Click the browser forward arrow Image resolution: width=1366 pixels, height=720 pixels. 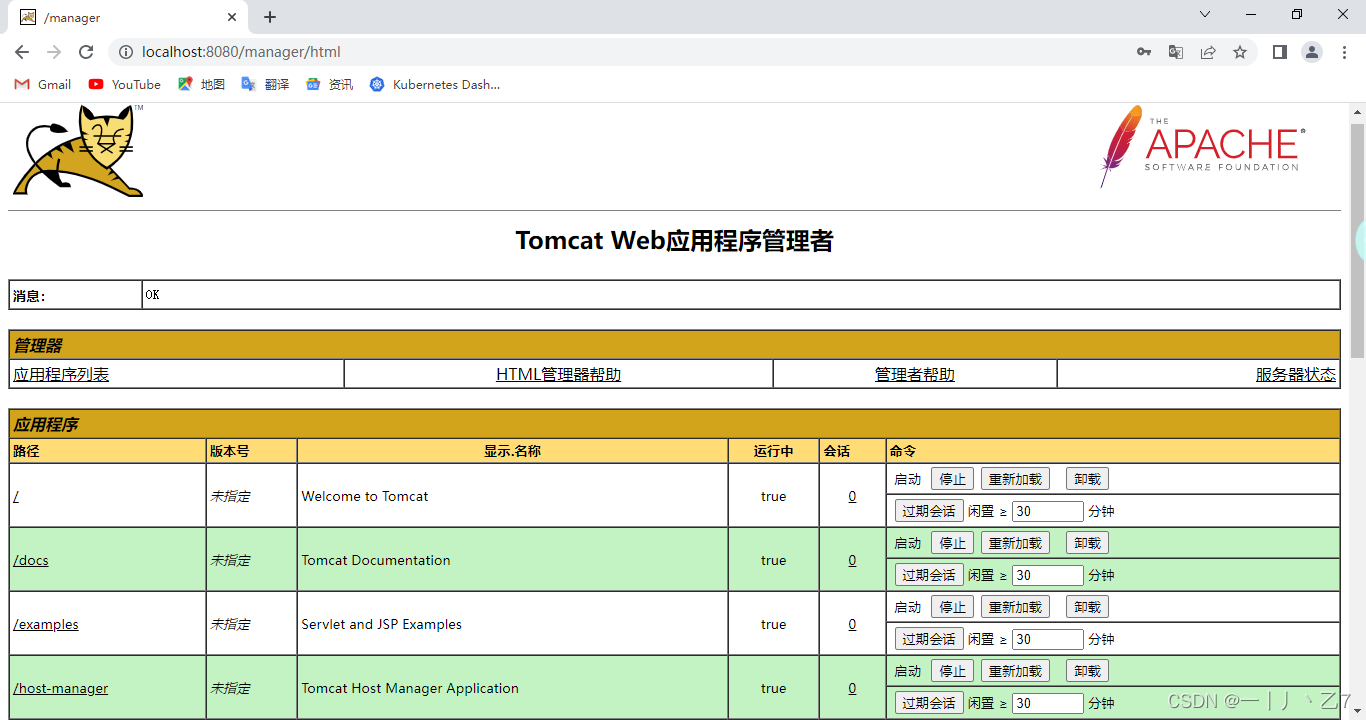tap(54, 52)
